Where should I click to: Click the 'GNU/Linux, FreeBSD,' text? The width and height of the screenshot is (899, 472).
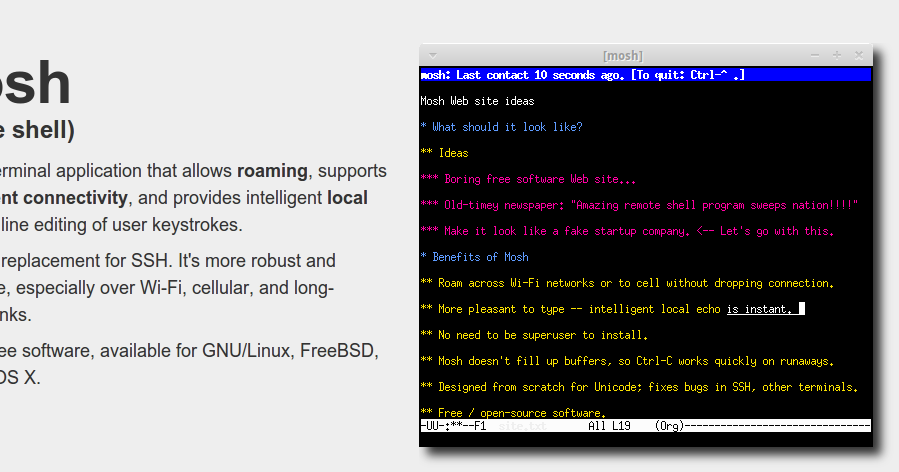(x=291, y=350)
